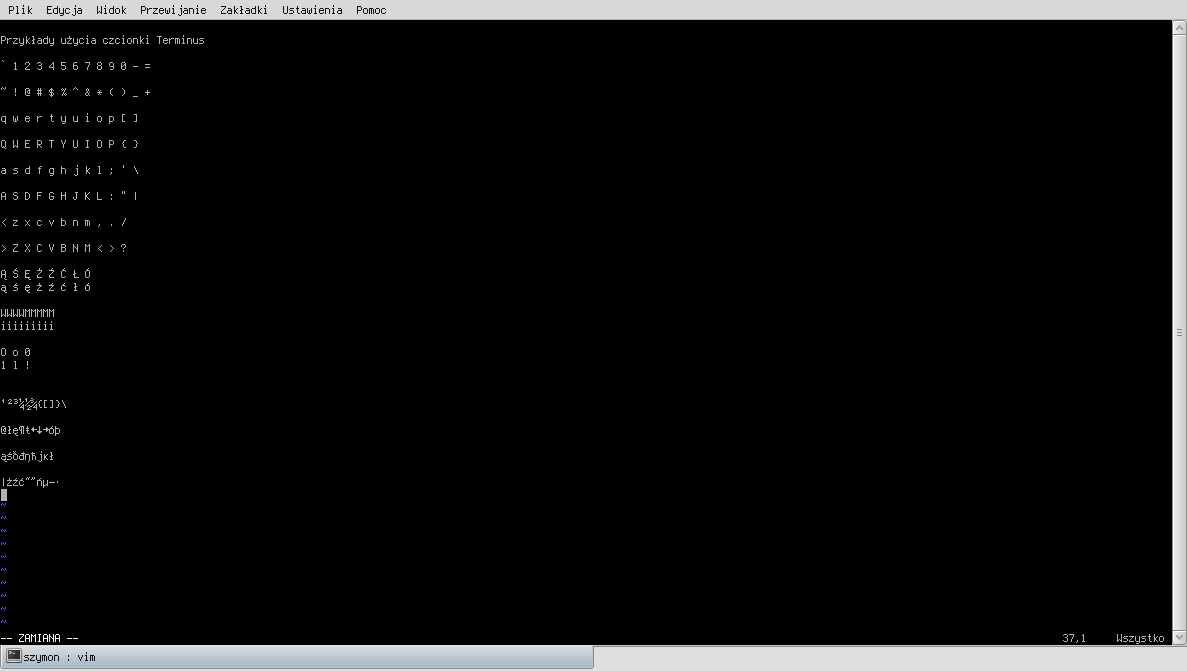Click the "37,1" cursor position indicator
The height and width of the screenshot is (671, 1187).
[x=1074, y=638]
